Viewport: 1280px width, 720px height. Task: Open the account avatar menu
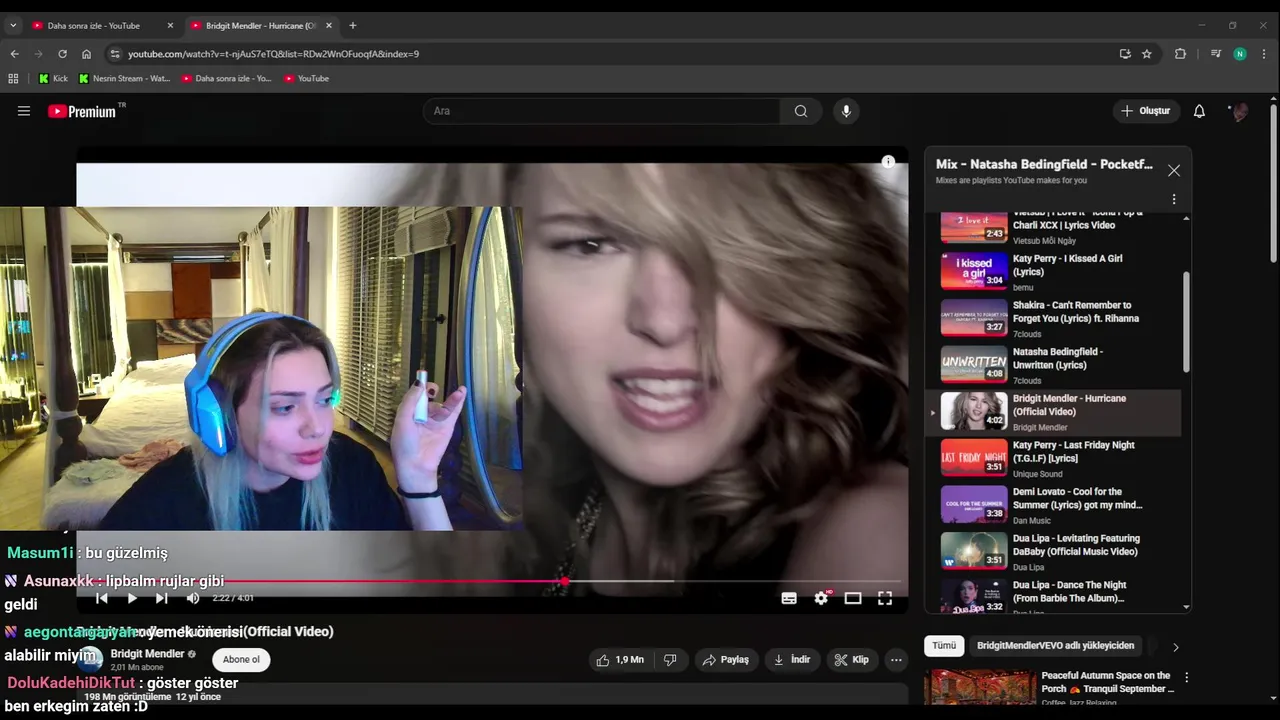(x=1239, y=111)
